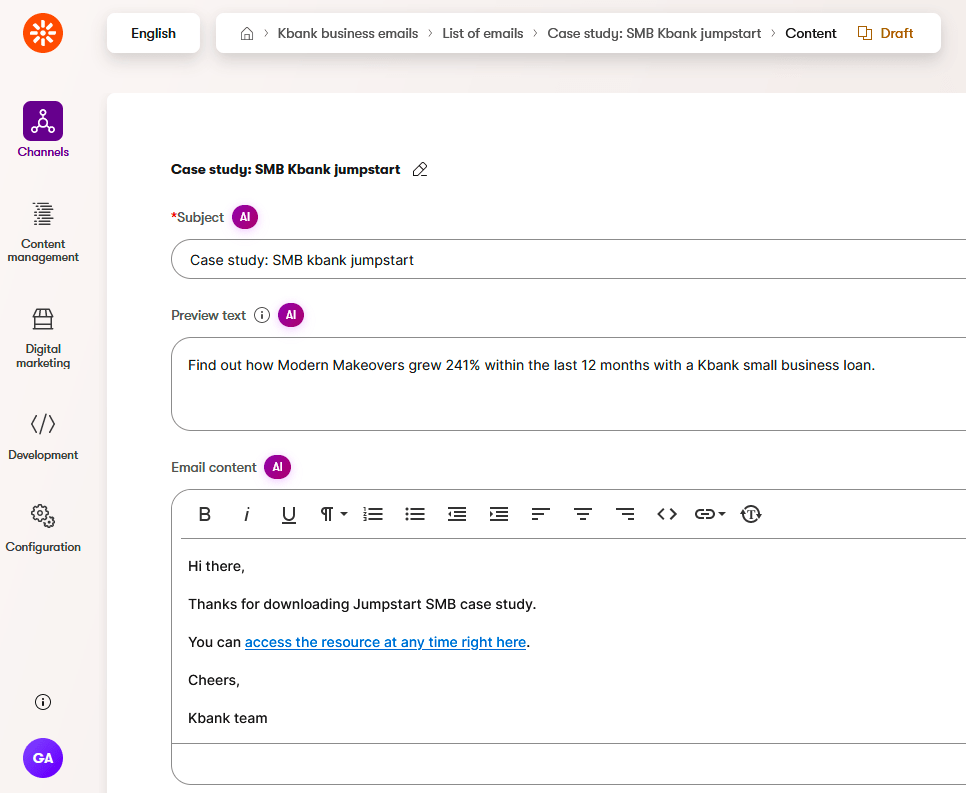The height and width of the screenshot is (793, 966).
Task: Center align text in the editor
Action: (x=583, y=514)
